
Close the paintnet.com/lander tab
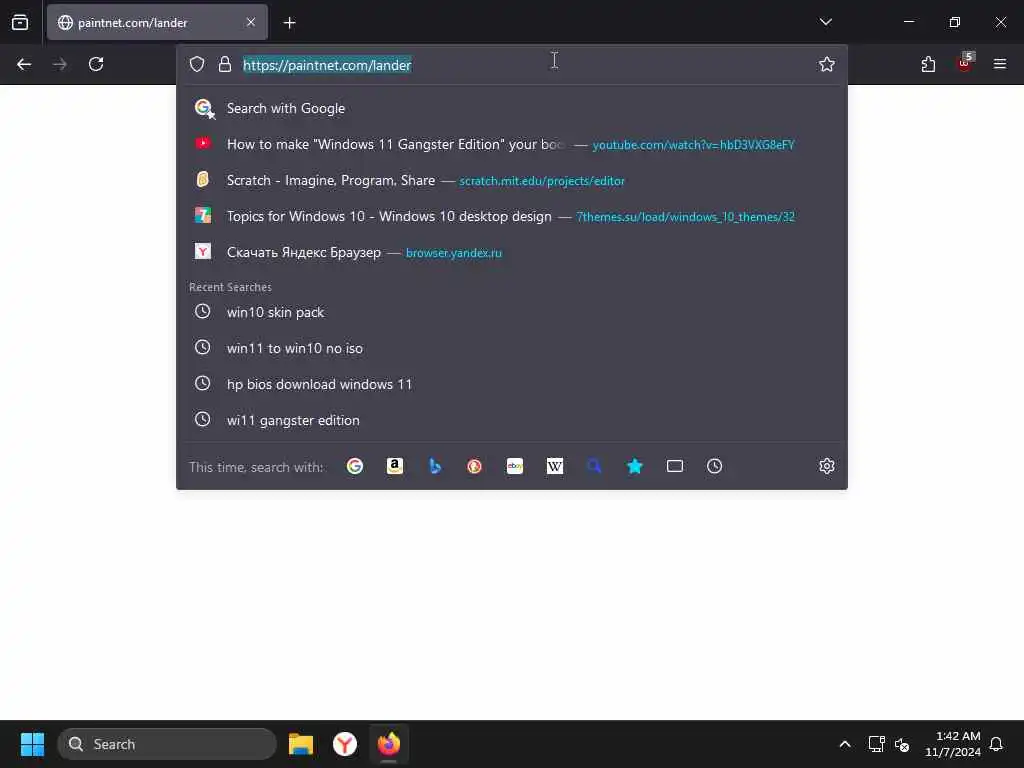tap(251, 22)
